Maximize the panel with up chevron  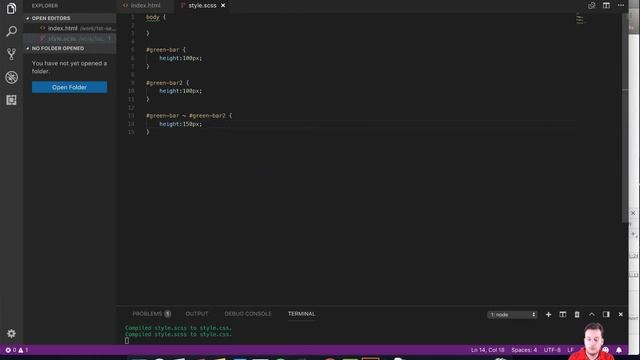pos(591,314)
